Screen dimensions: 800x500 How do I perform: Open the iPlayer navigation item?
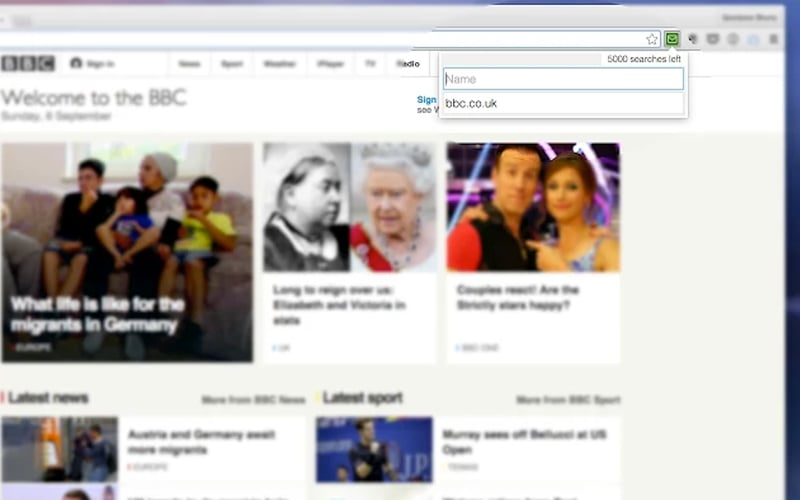331,64
